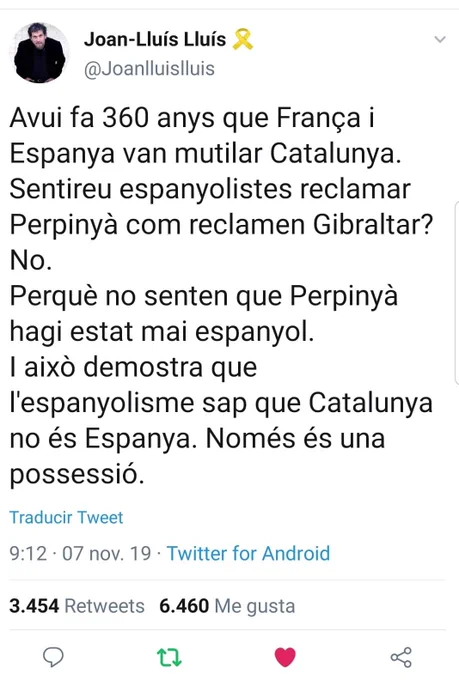
Task: Unlike the tweet with the red heart
Action: click(x=285, y=657)
